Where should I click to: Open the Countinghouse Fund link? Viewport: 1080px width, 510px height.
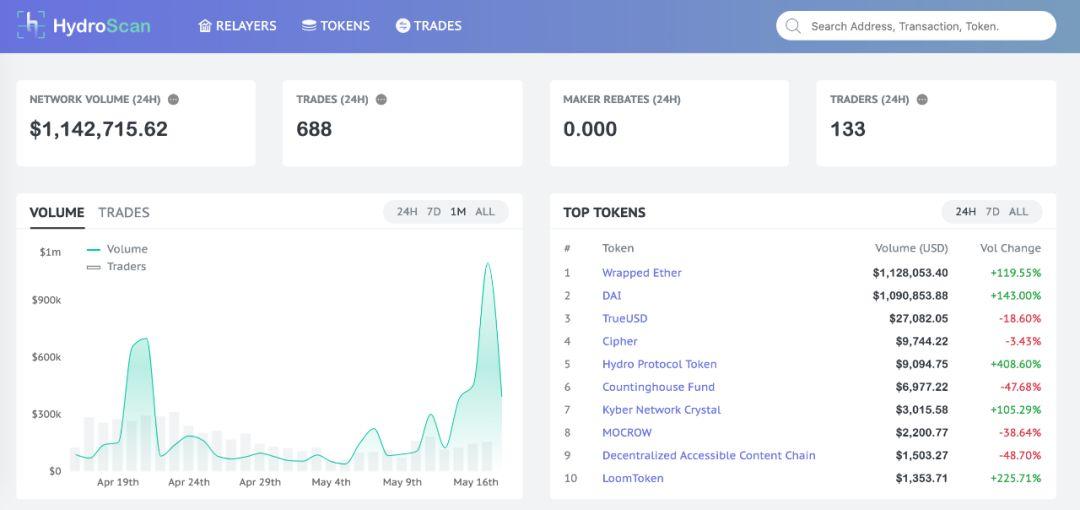click(x=658, y=387)
